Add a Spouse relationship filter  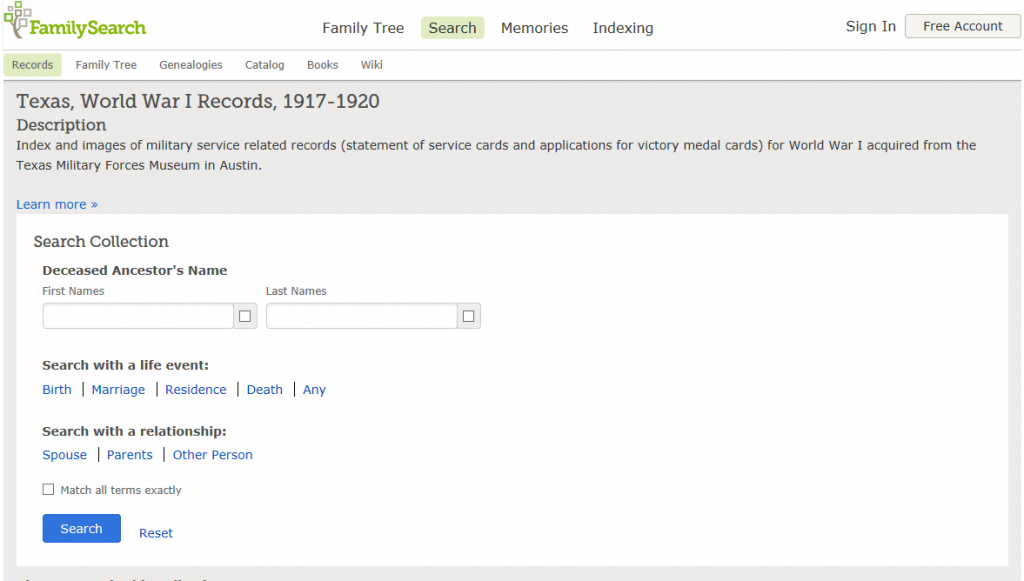pos(65,455)
